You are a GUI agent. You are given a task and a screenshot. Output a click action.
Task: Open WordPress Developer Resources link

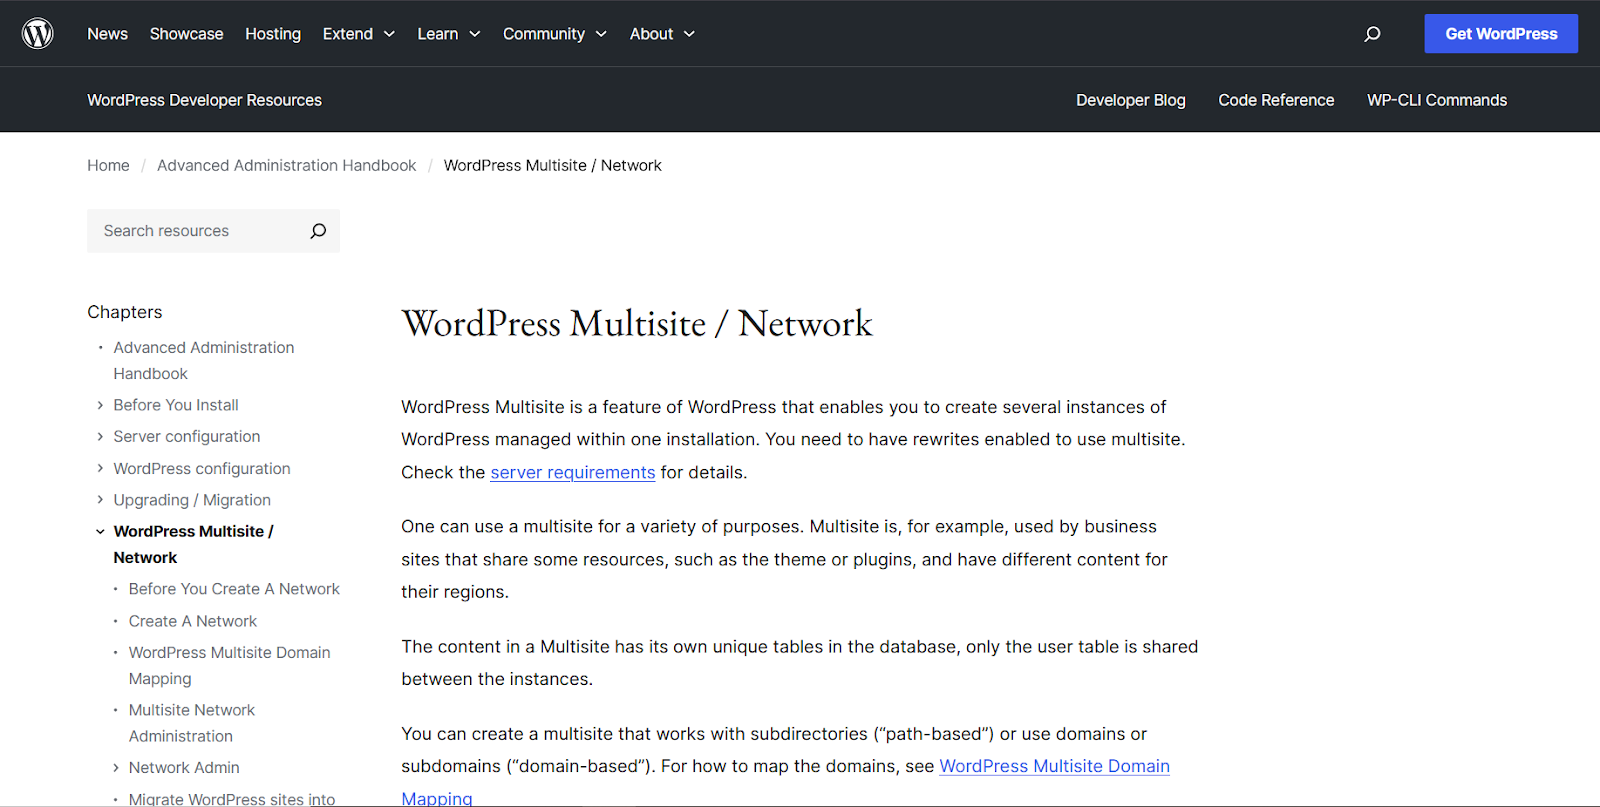point(204,100)
